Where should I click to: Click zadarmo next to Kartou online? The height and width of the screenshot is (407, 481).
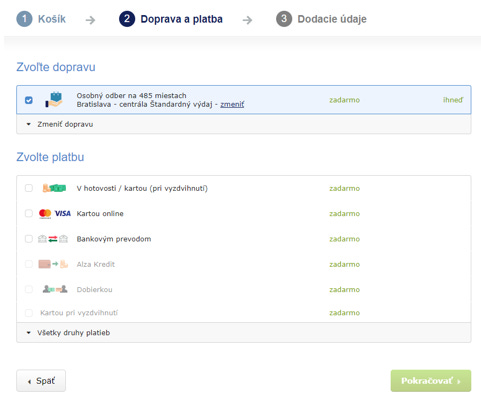click(345, 214)
